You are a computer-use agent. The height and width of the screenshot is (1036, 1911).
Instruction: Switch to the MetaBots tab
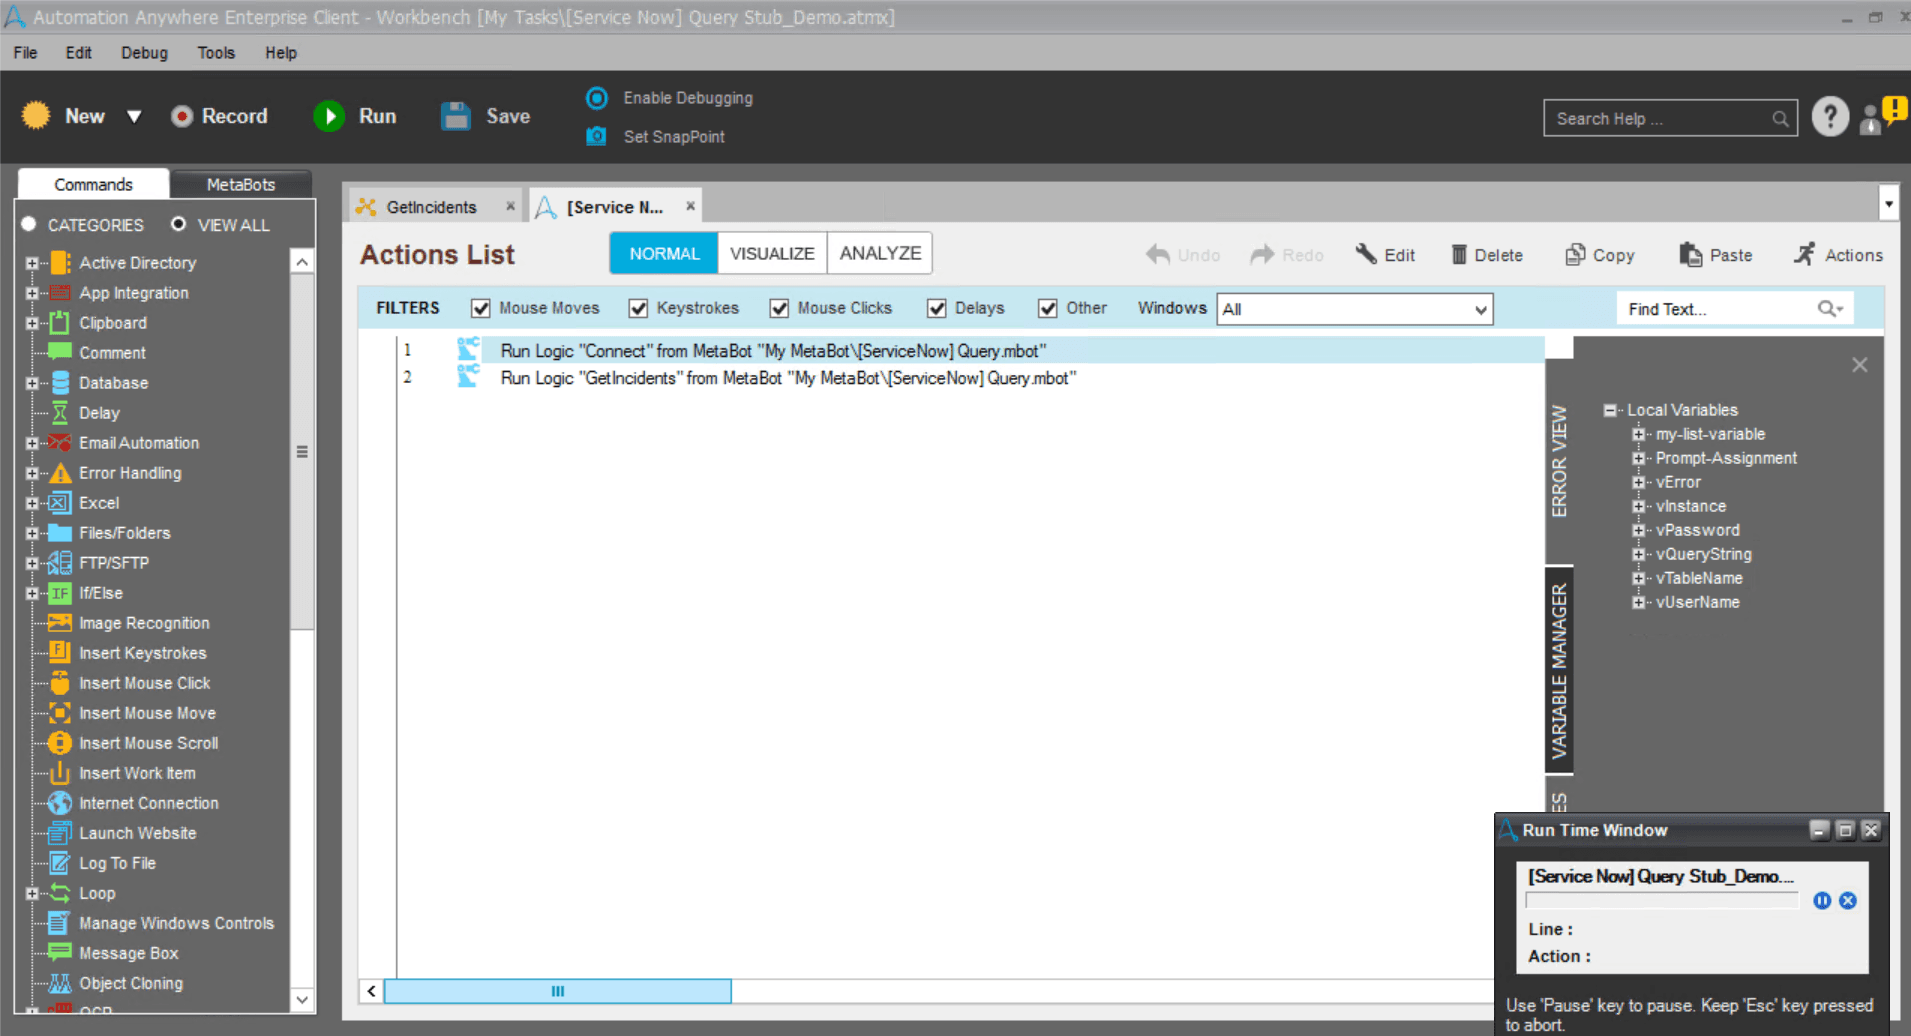pyautogui.click(x=240, y=184)
